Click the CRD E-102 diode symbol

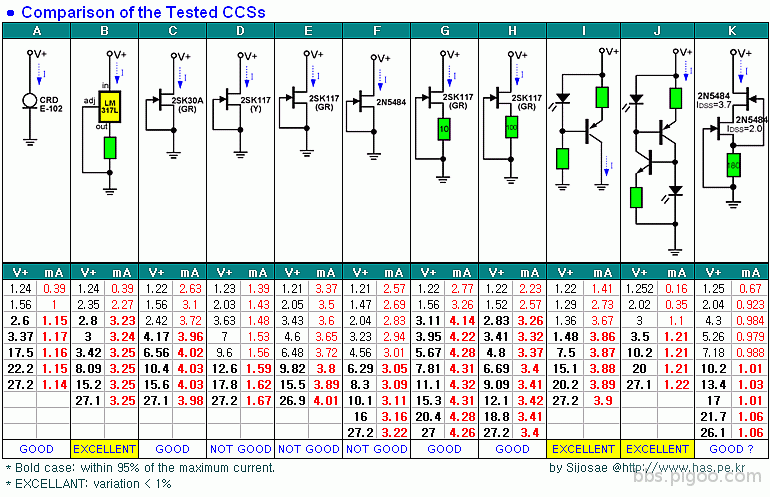click(x=30, y=102)
